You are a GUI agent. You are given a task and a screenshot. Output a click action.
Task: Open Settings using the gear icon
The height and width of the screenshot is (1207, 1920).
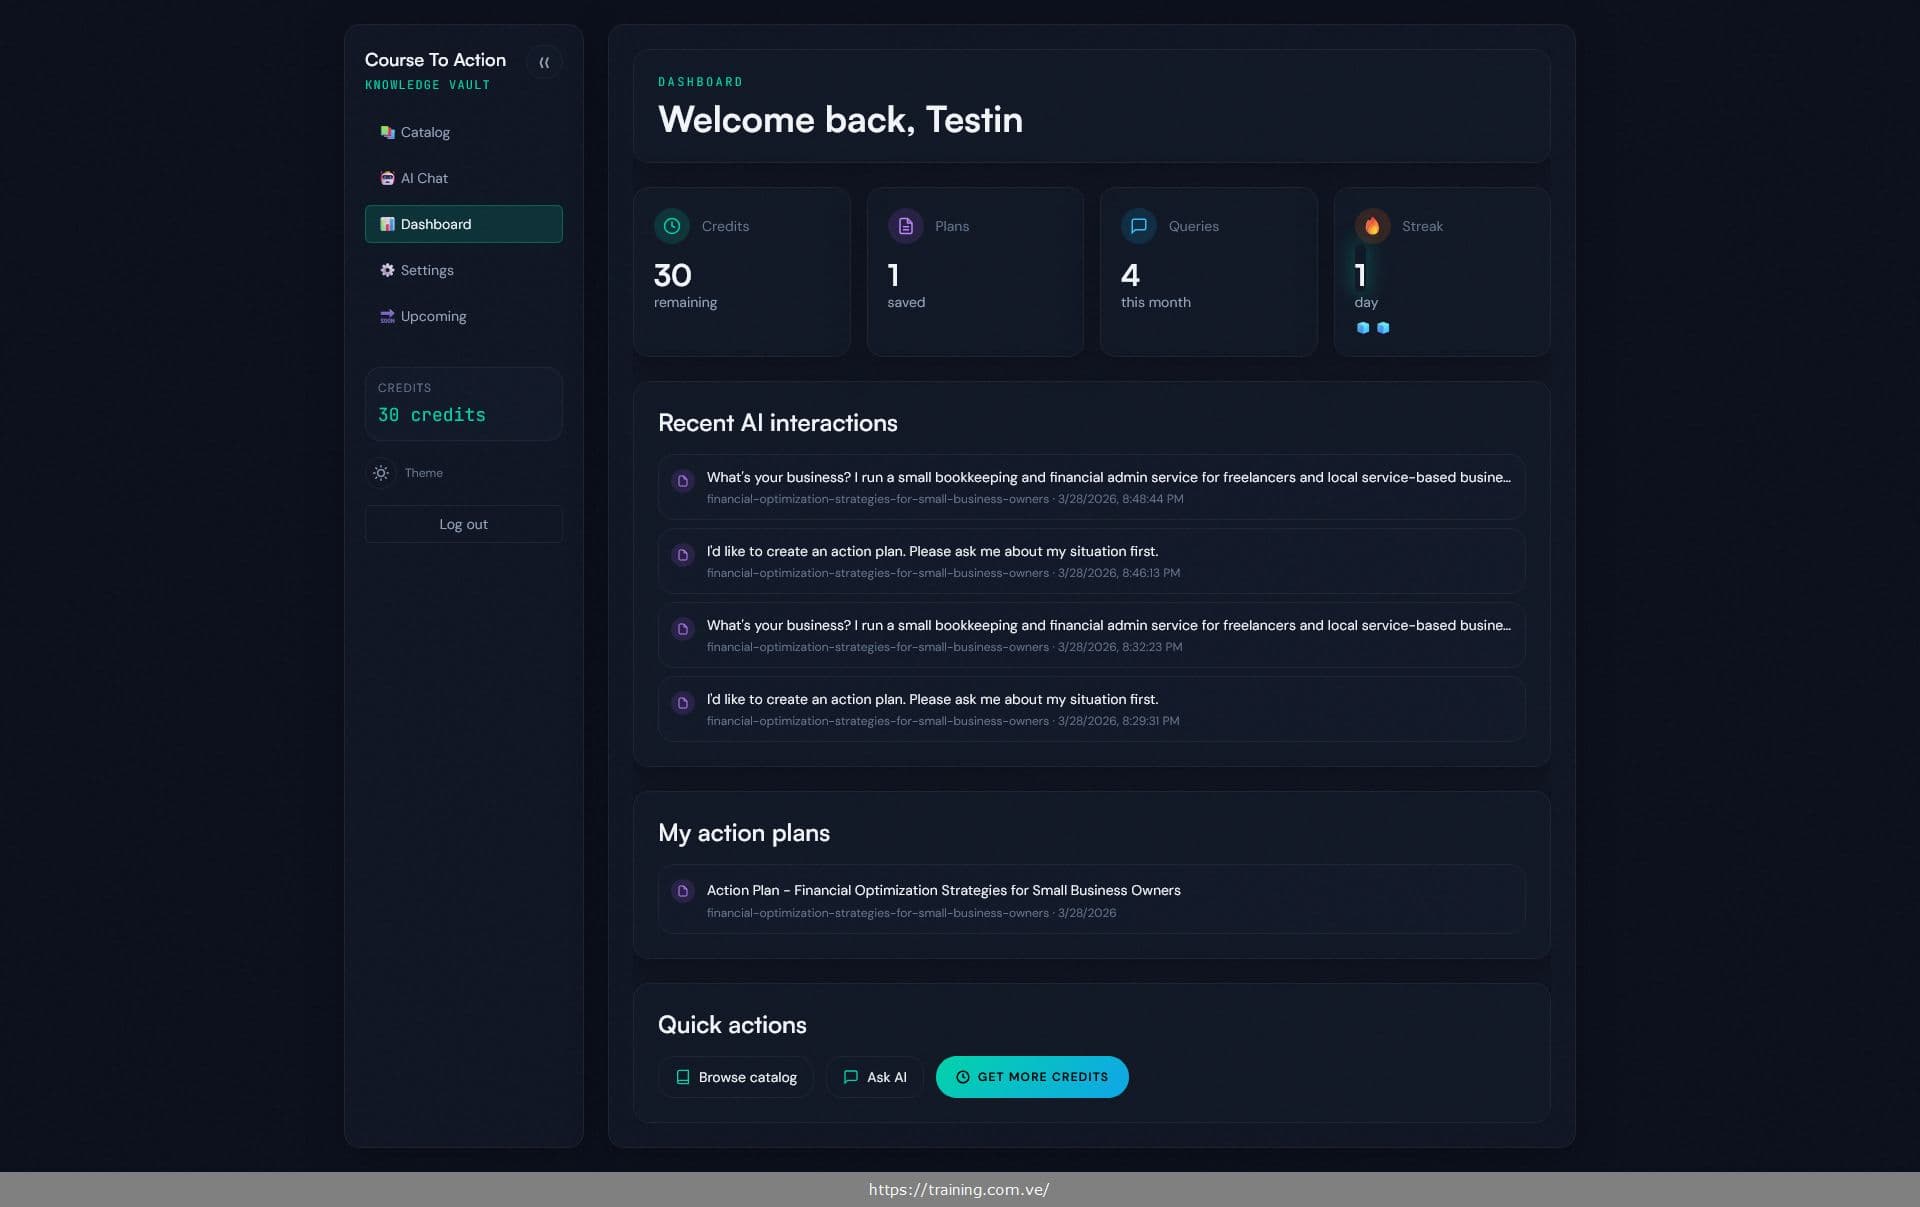[387, 270]
